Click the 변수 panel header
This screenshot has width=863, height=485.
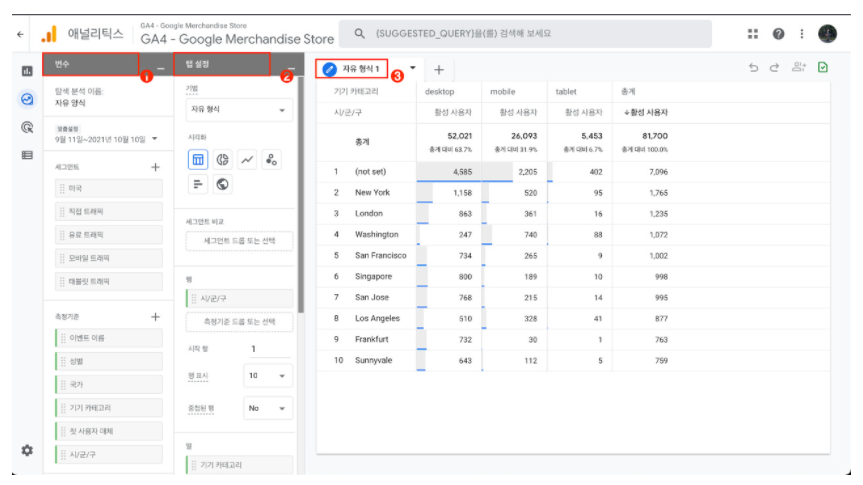pos(91,64)
